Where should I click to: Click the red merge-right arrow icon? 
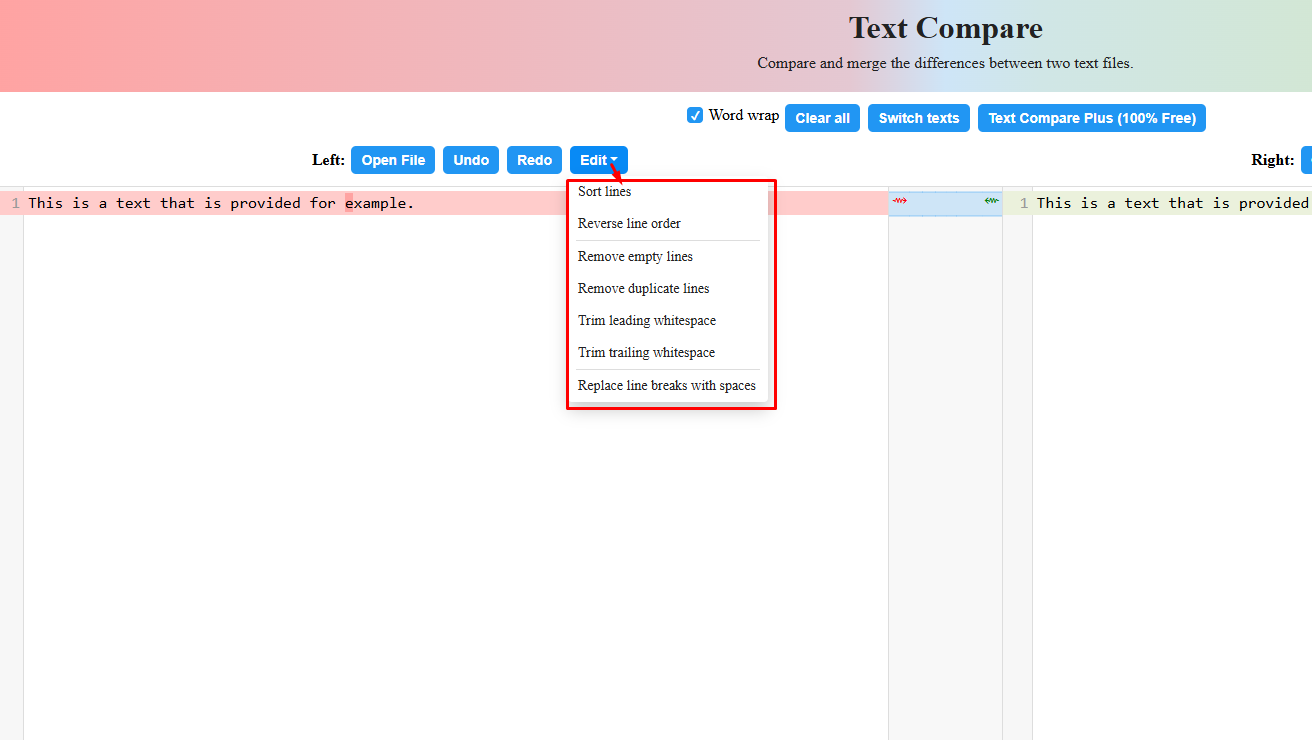point(899,201)
